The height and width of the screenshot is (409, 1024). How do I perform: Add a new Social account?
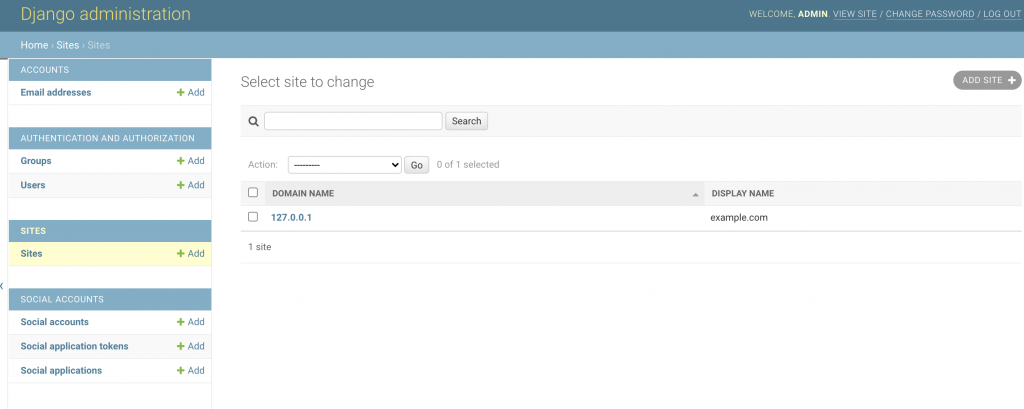191,322
